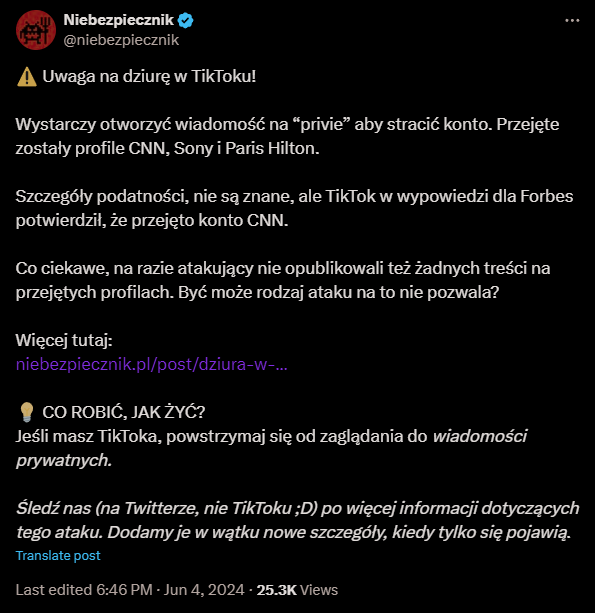Open the @niebezpiecznik handle link
595x613 pixels.
[121, 40]
